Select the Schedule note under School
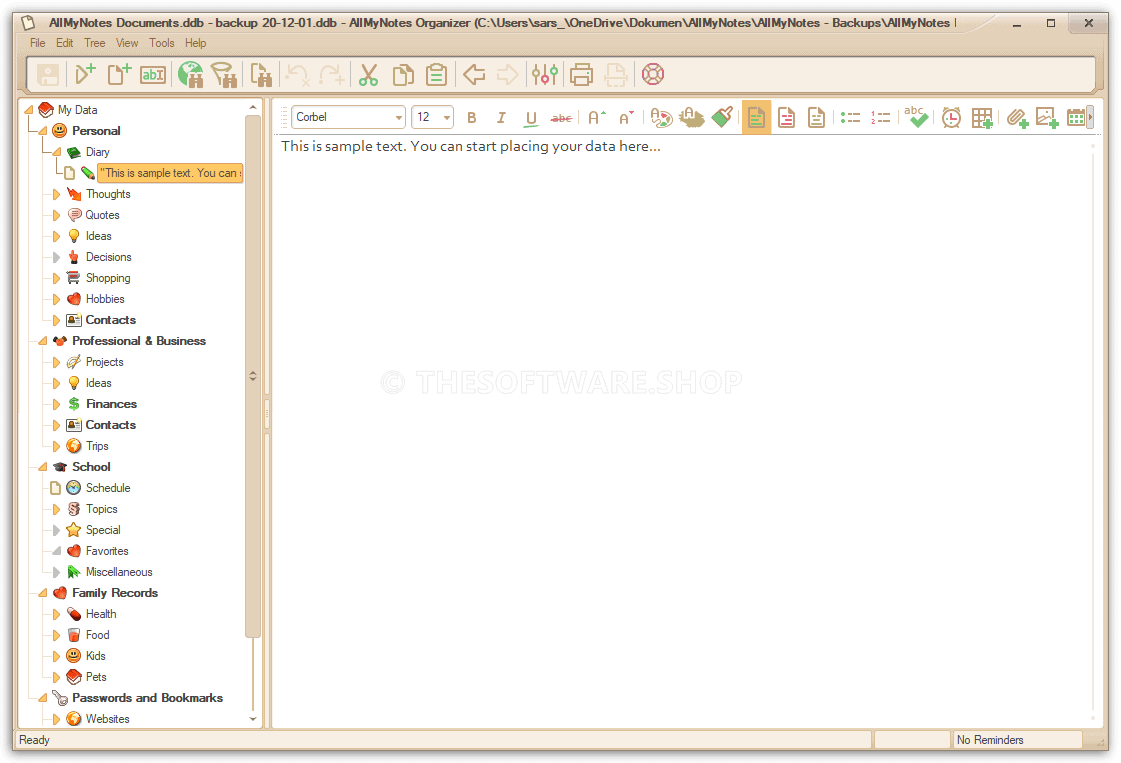Screen dimensions: 1121x763 [x=108, y=488]
